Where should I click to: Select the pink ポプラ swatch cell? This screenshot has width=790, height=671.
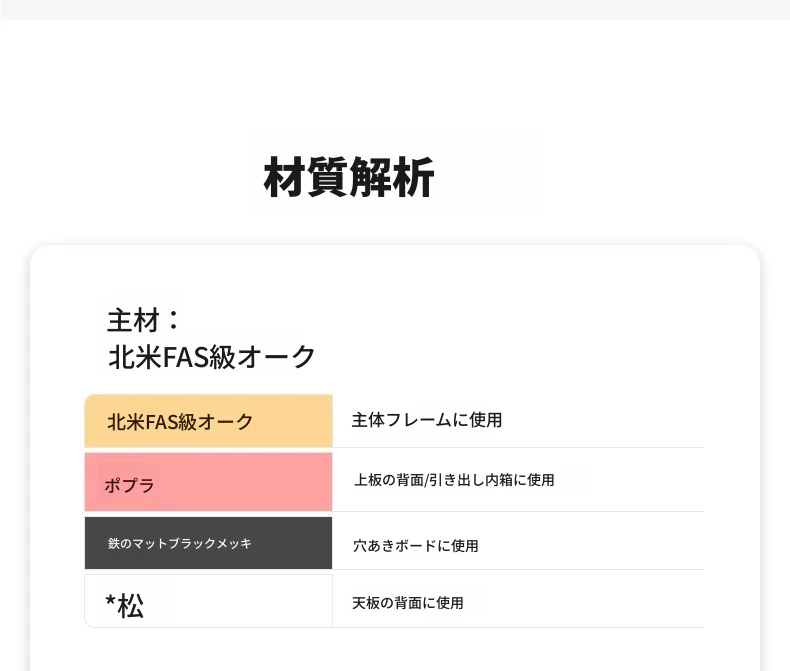209,482
